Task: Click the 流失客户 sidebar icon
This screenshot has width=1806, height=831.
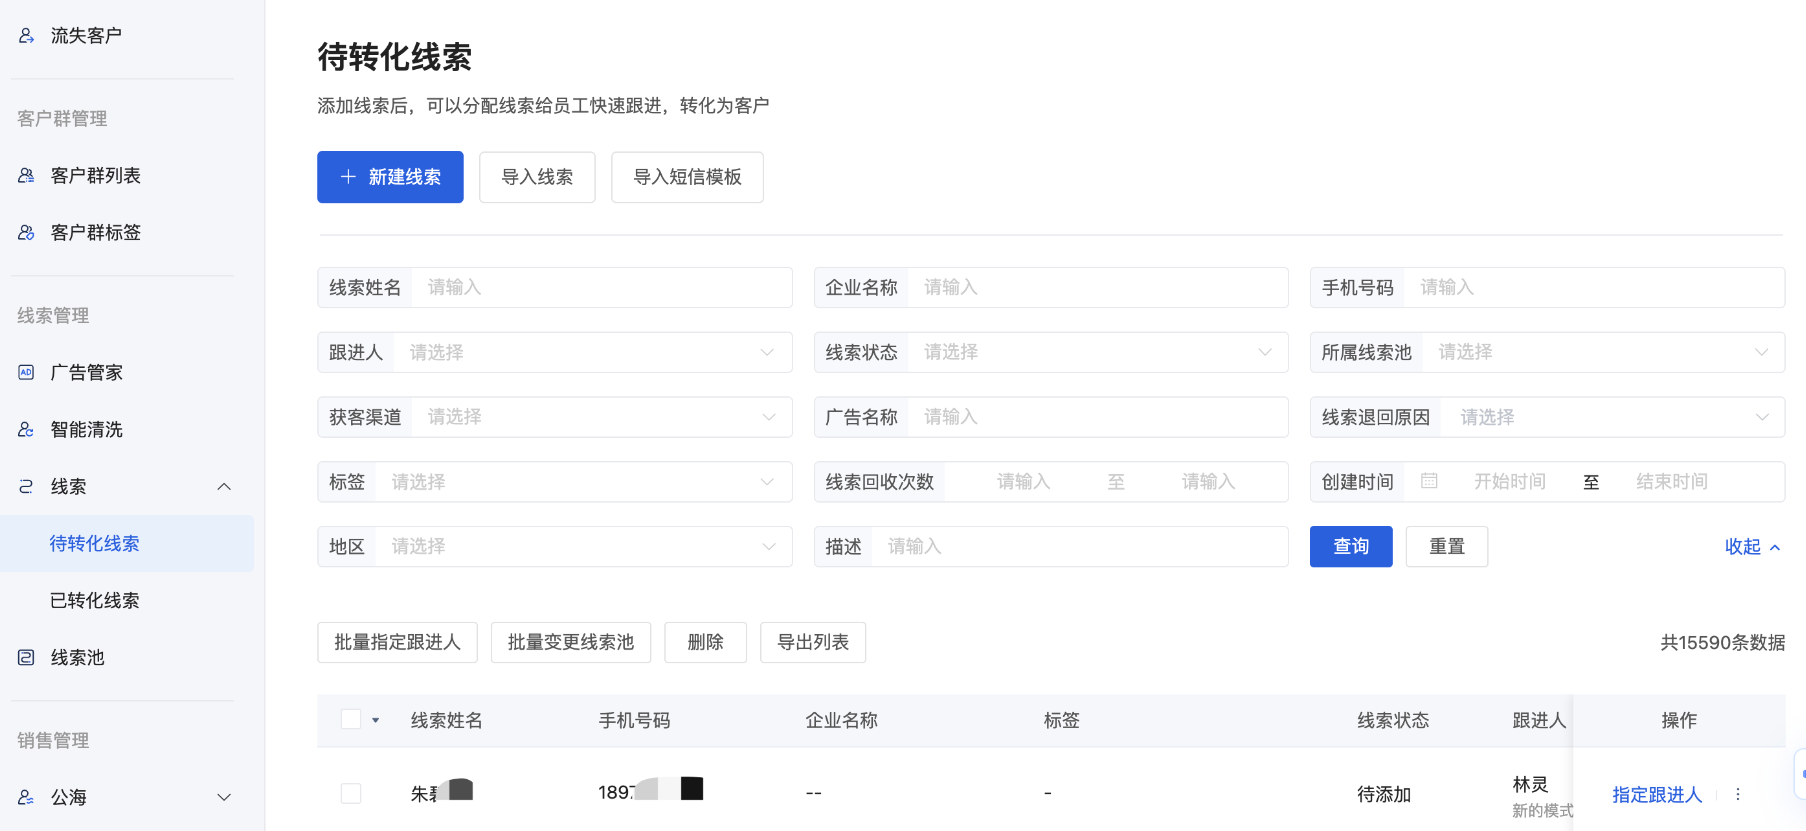Action: [27, 36]
